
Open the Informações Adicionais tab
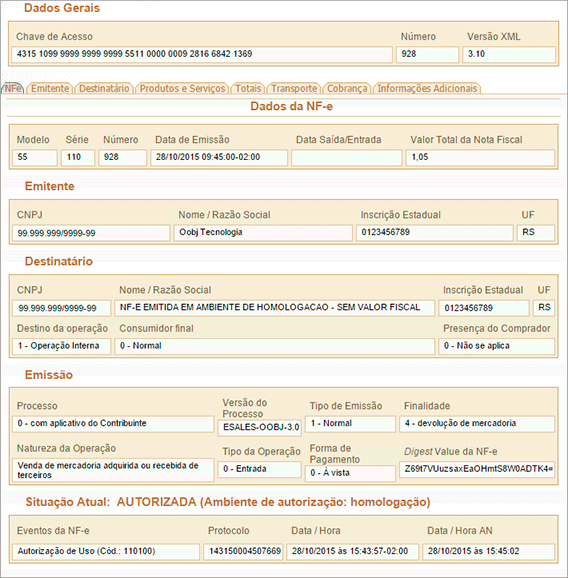427,88
